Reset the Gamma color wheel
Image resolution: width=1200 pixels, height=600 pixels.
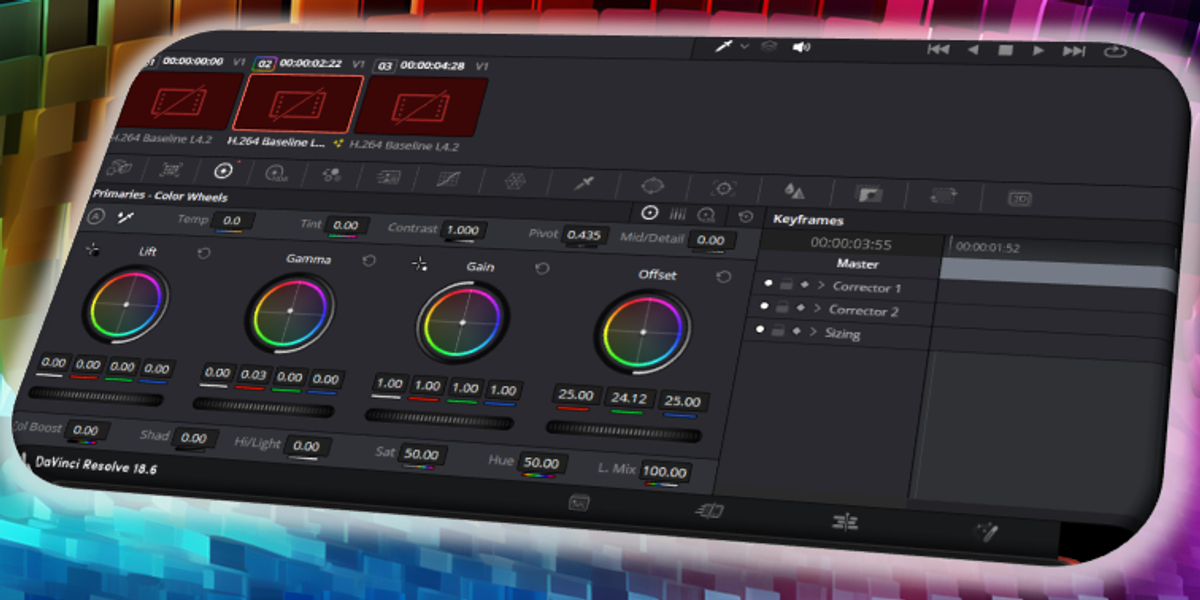click(x=368, y=260)
